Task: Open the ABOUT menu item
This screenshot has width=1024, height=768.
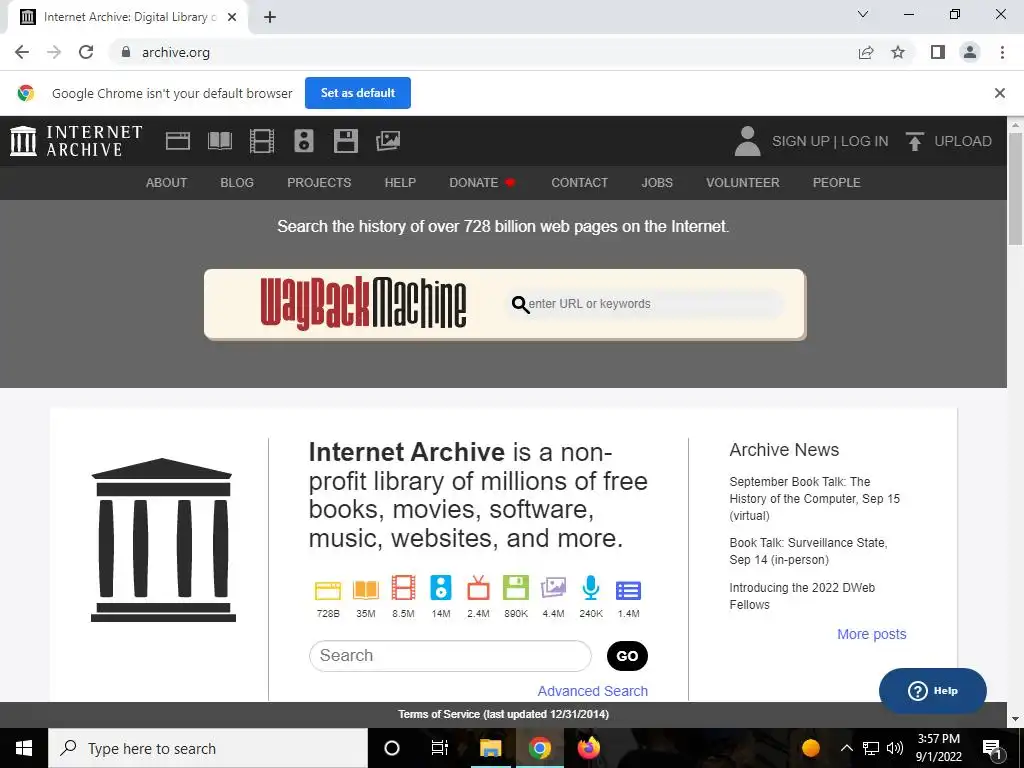Action: coord(167,183)
